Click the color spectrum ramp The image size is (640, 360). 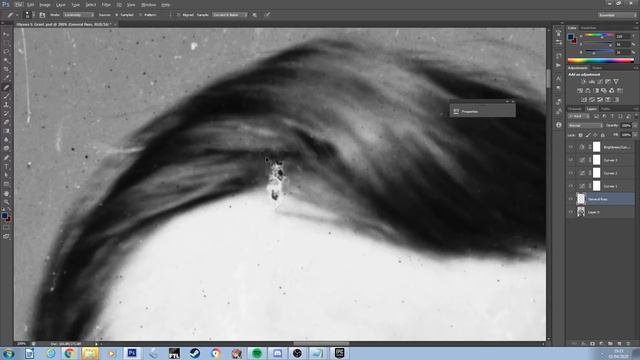coord(600,60)
